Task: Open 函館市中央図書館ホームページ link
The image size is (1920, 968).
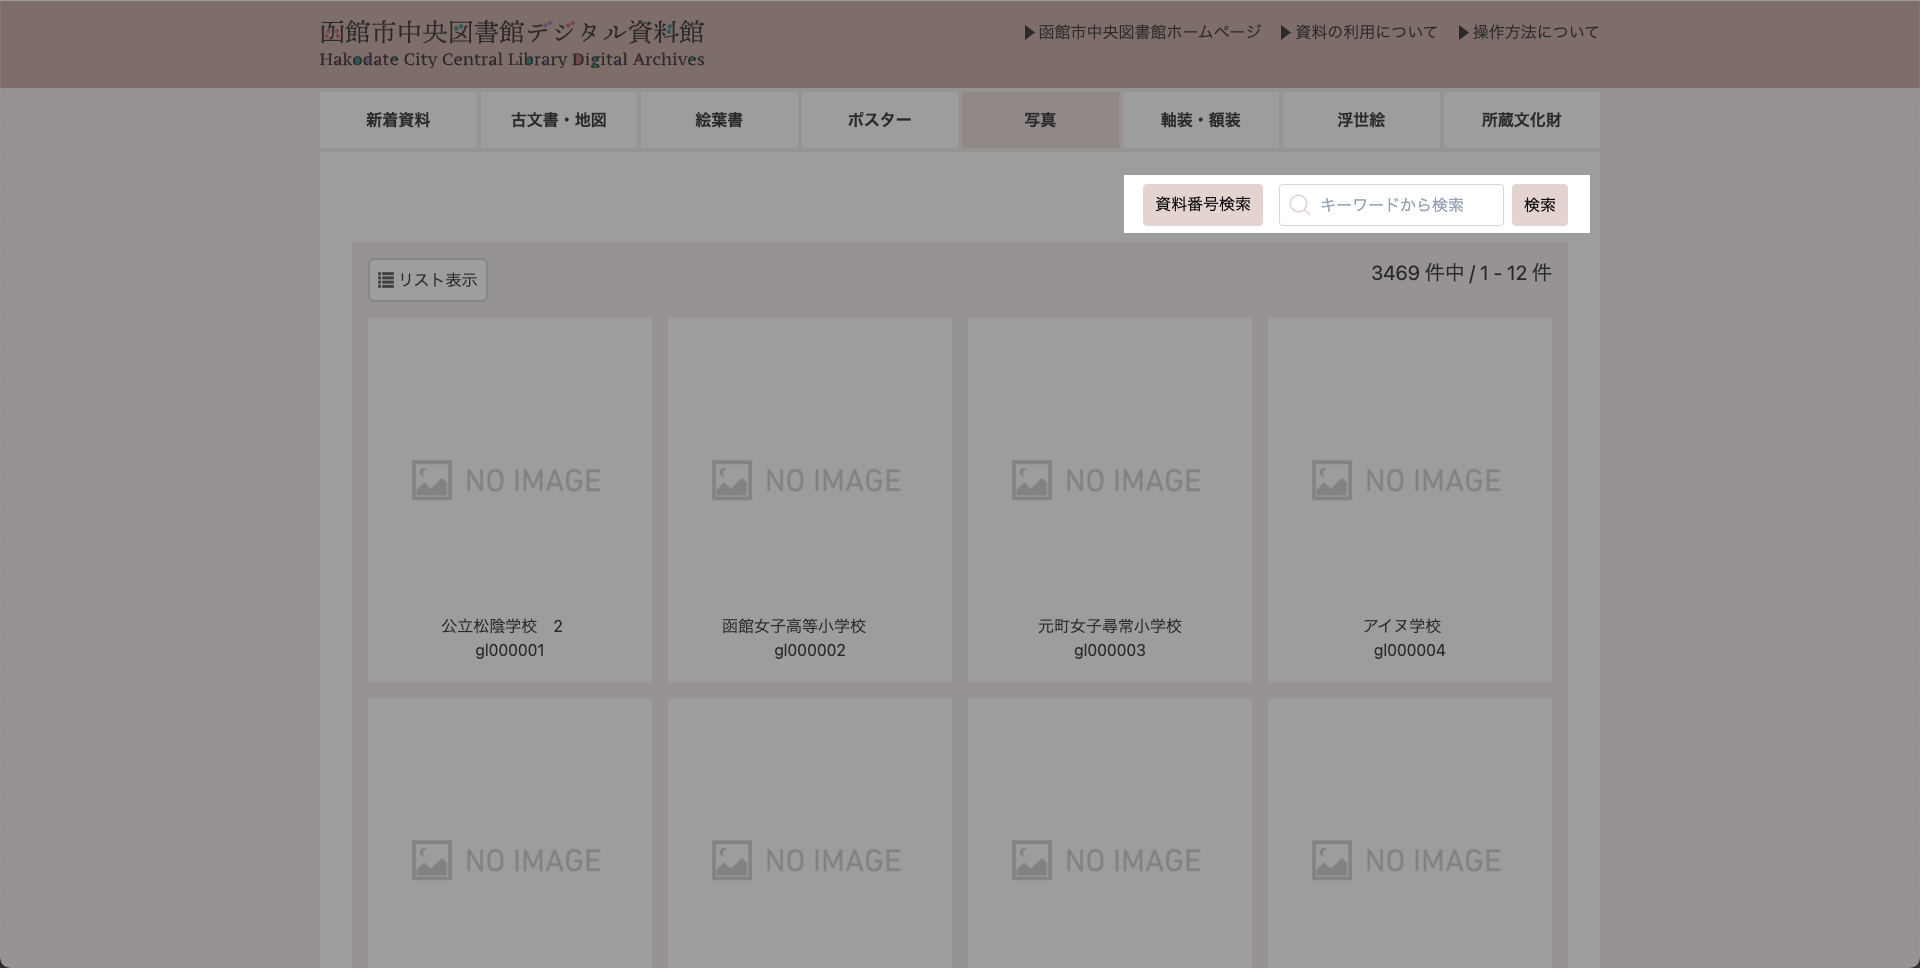Action: coord(1143,32)
